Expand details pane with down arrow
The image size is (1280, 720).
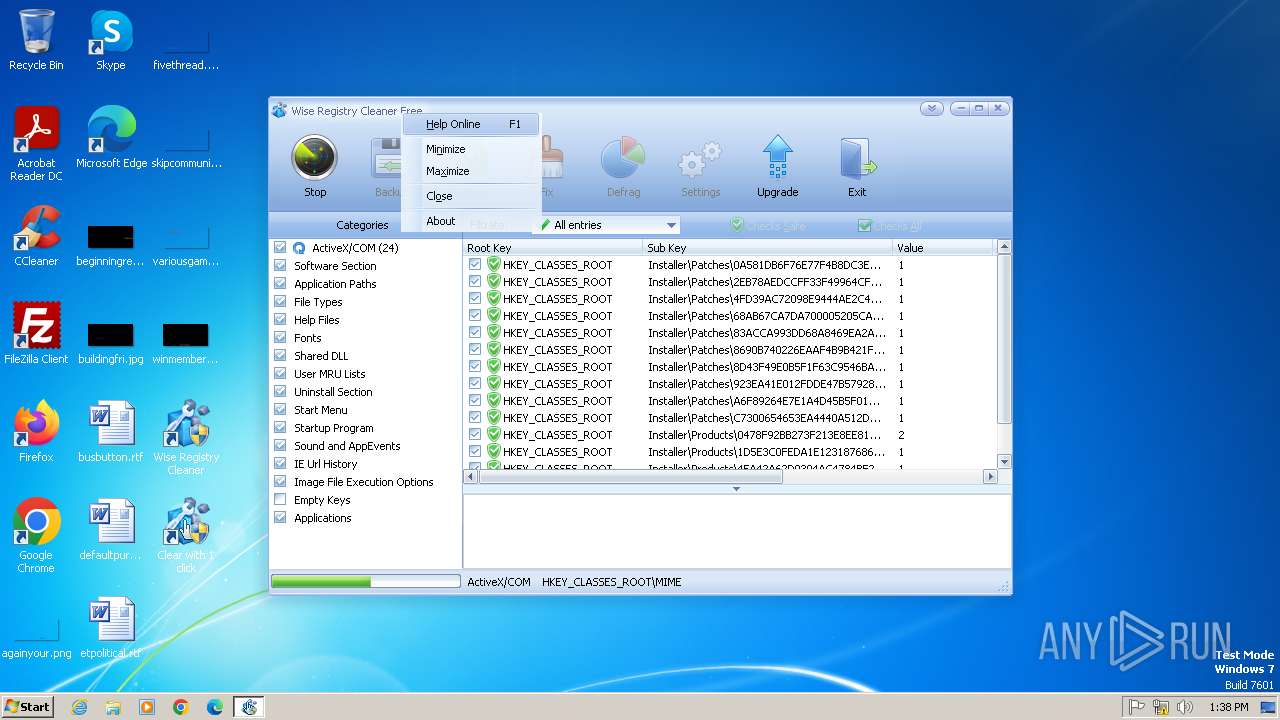click(736, 489)
